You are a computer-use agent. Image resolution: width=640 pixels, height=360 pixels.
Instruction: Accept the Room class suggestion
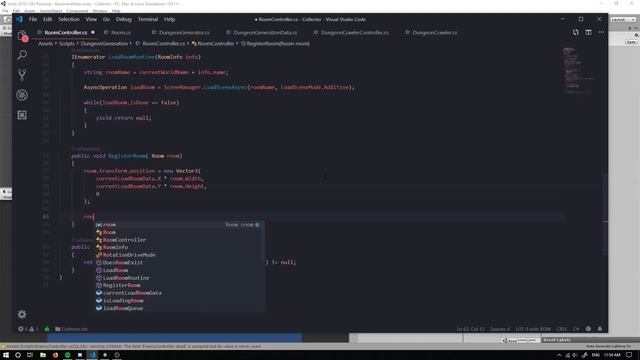point(180,232)
